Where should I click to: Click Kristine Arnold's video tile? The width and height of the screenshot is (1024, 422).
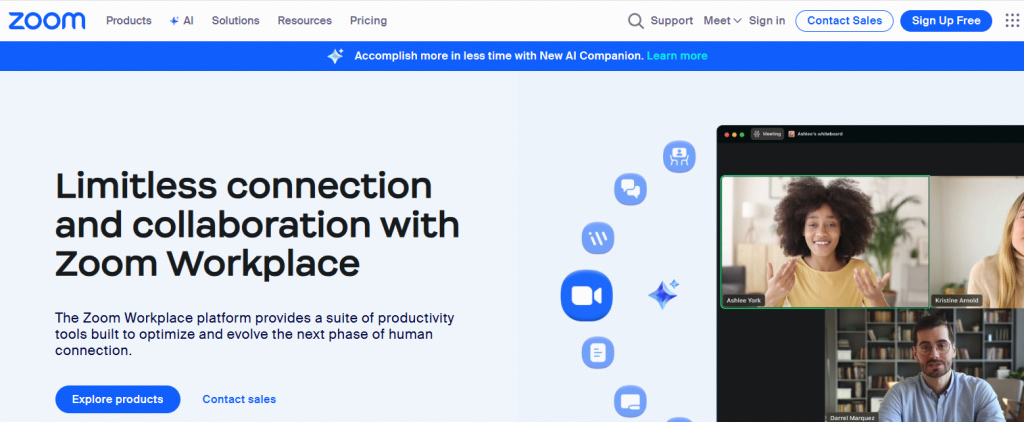point(977,242)
